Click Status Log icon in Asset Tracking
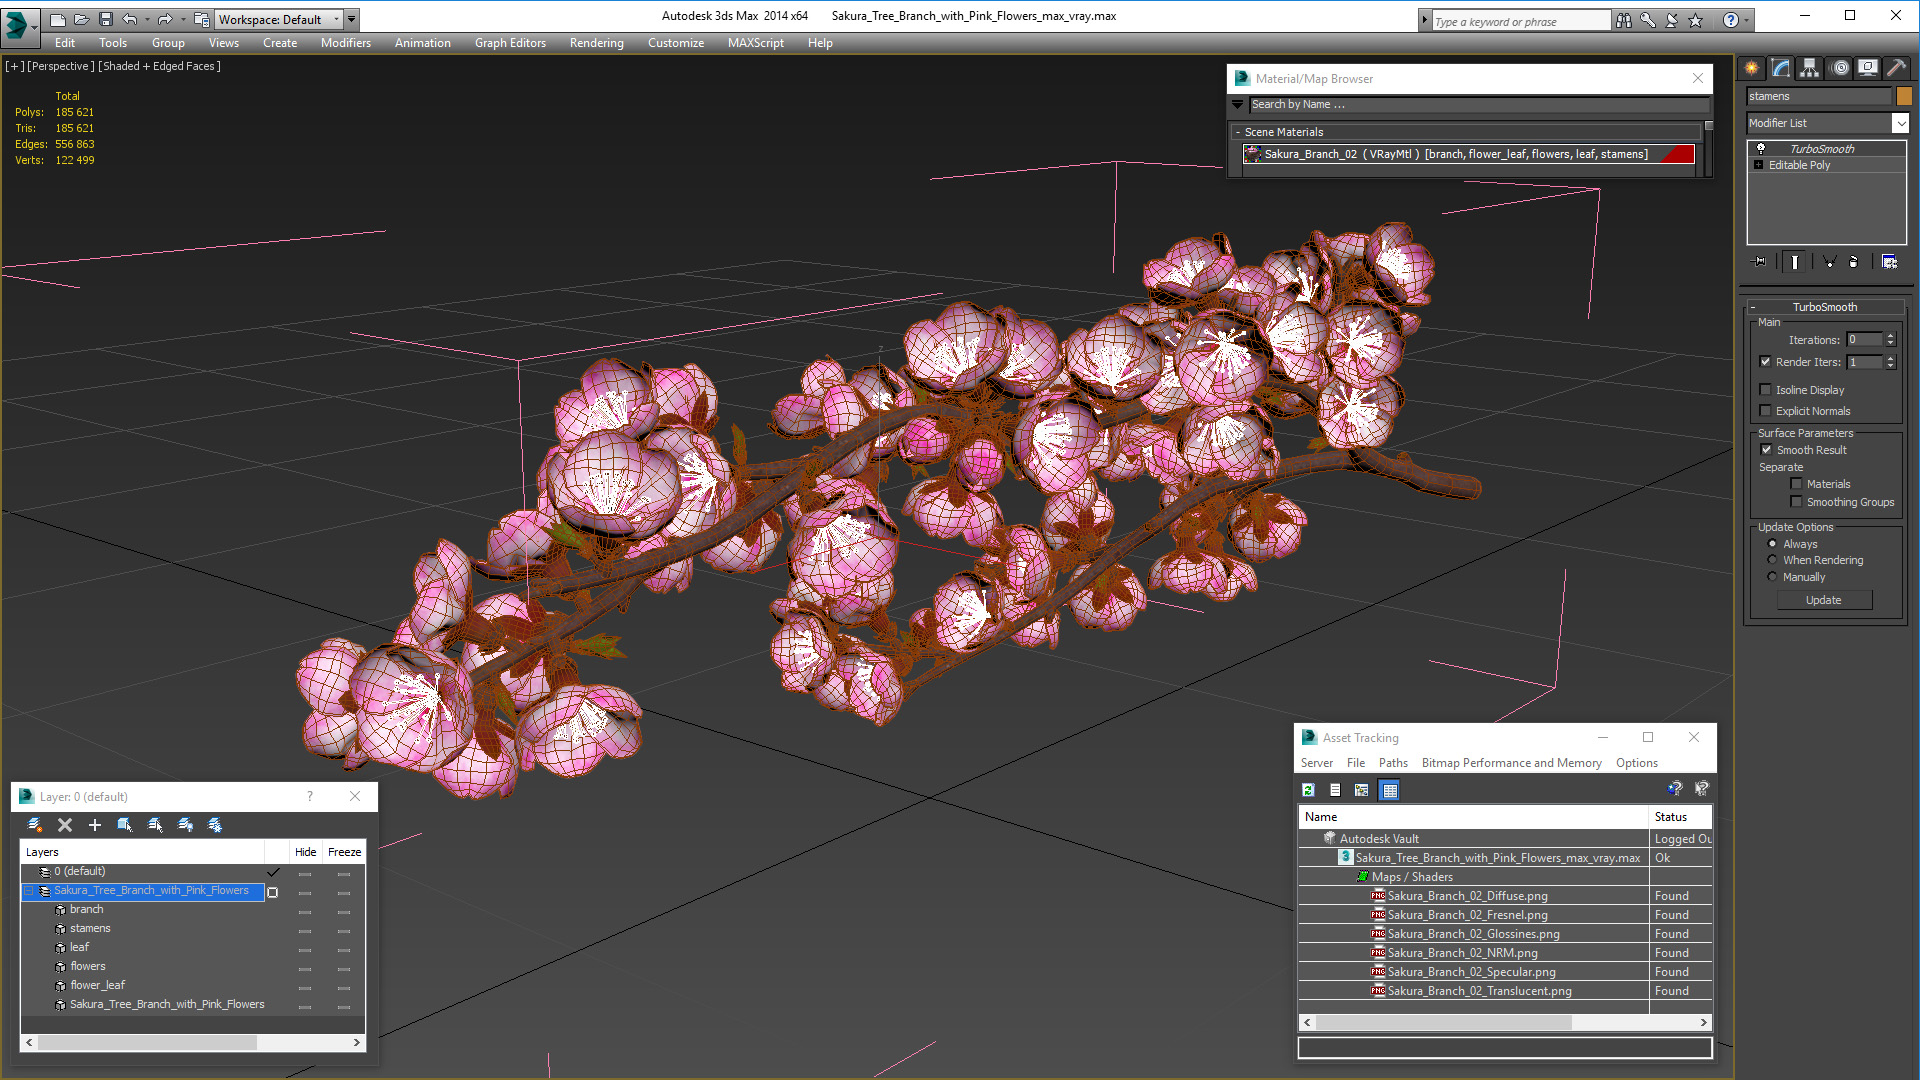The image size is (1920, 1080). [x=1335, y=790]
